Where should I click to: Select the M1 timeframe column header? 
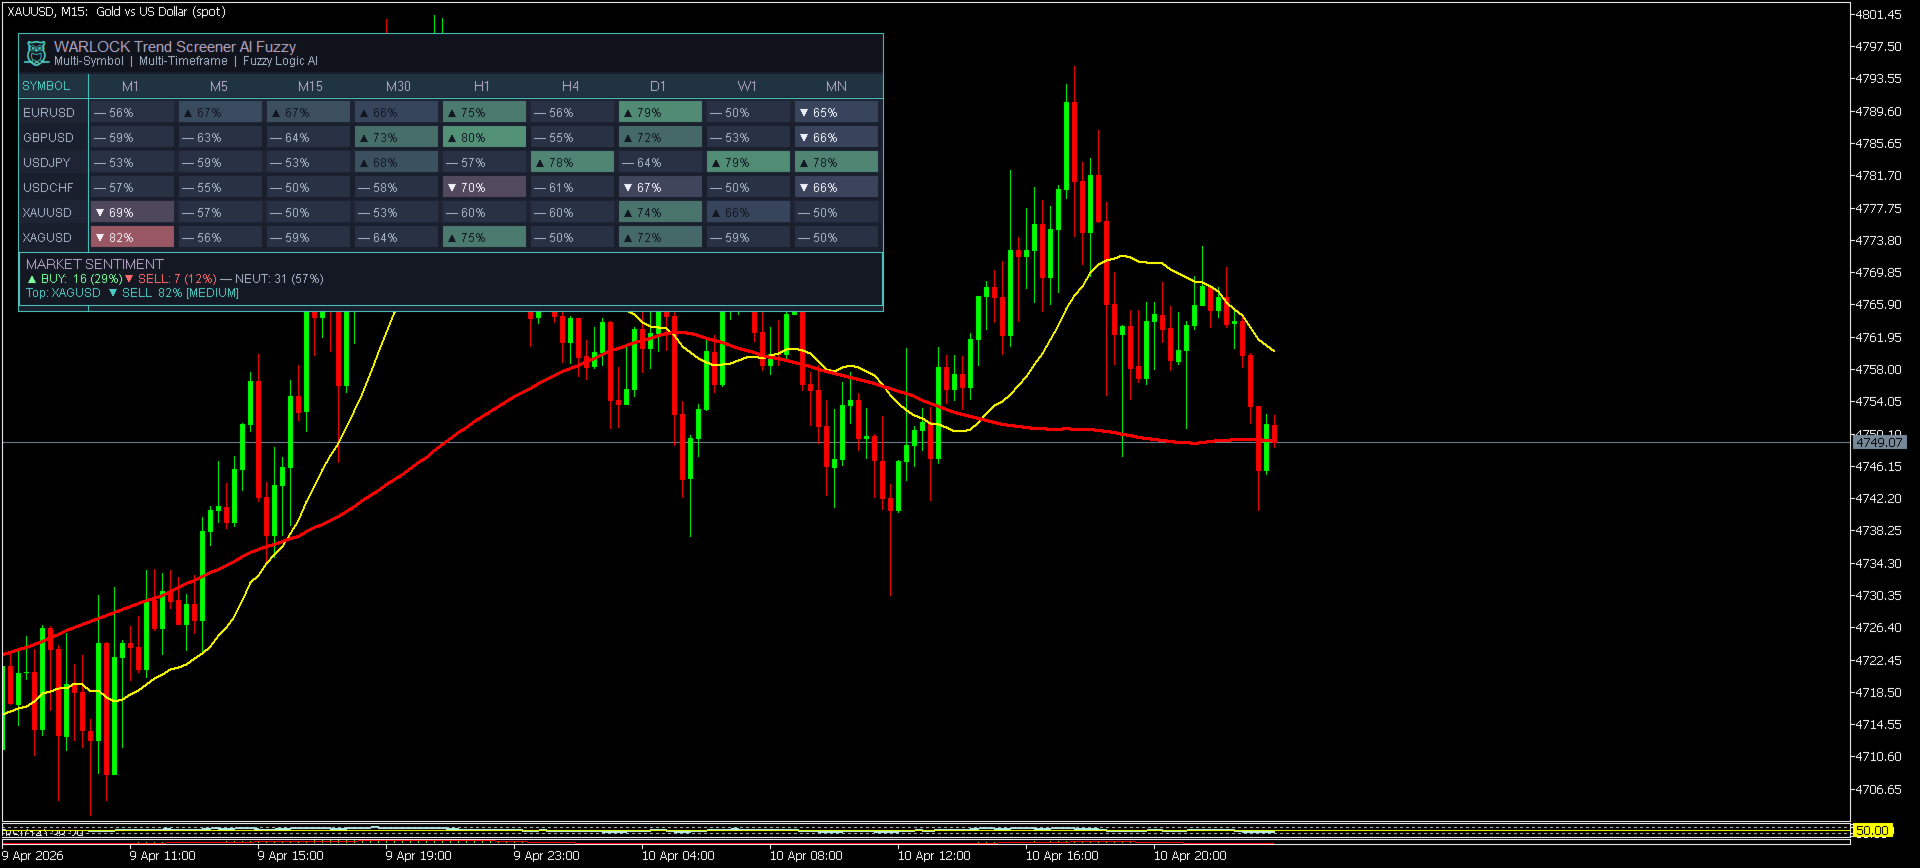(x=131, y=86)
